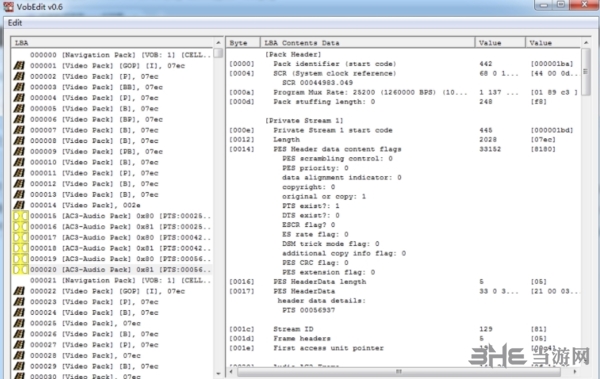This screenshot has width=600, height=379.
Task: Click horizontal scrollbar left arrow in contents pane
Action: tap(231, 372)
